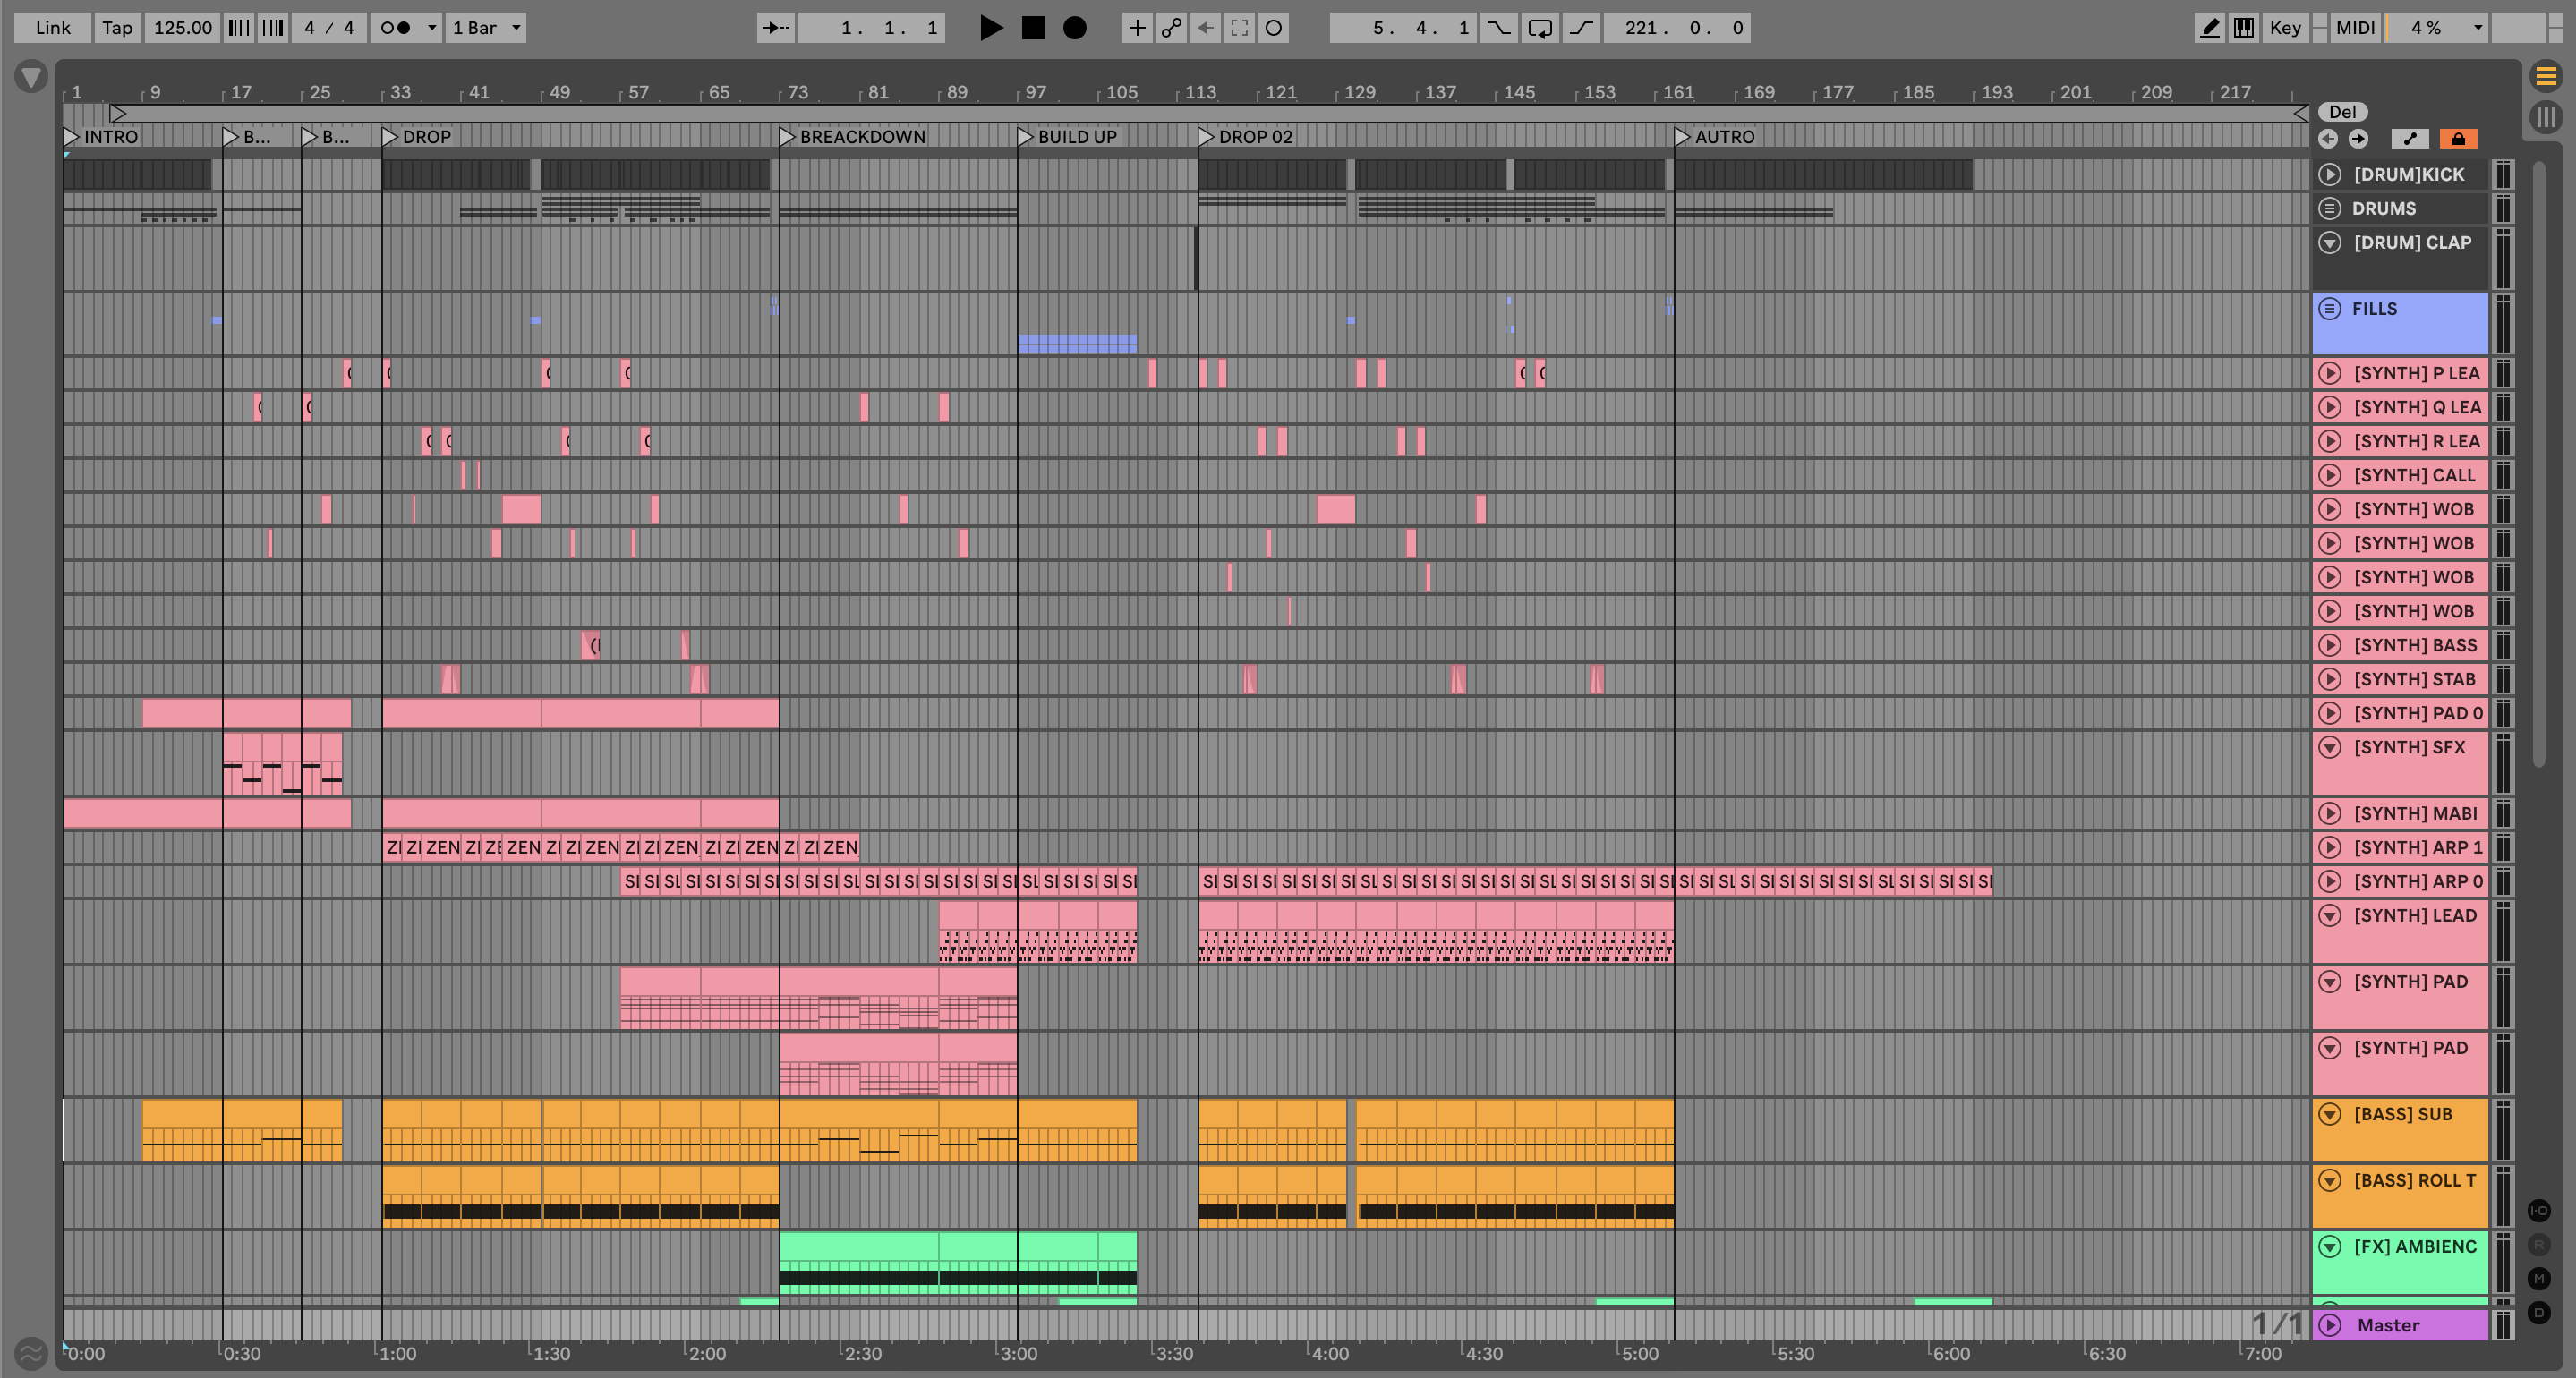Click the Del locator button
The width and height of the screenshot is (2576, 1378).
2342,112
